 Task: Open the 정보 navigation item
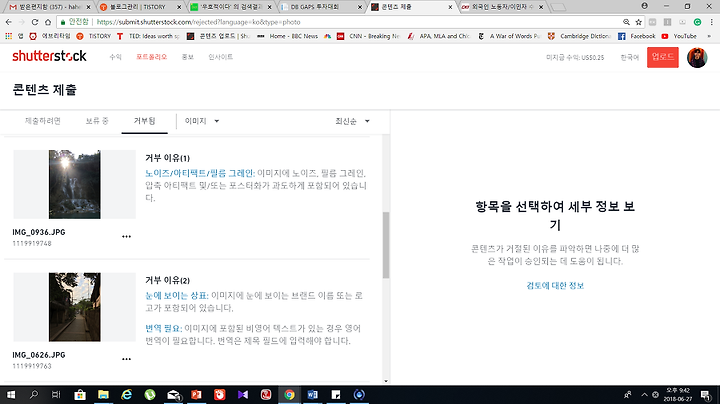pos(187,57)
